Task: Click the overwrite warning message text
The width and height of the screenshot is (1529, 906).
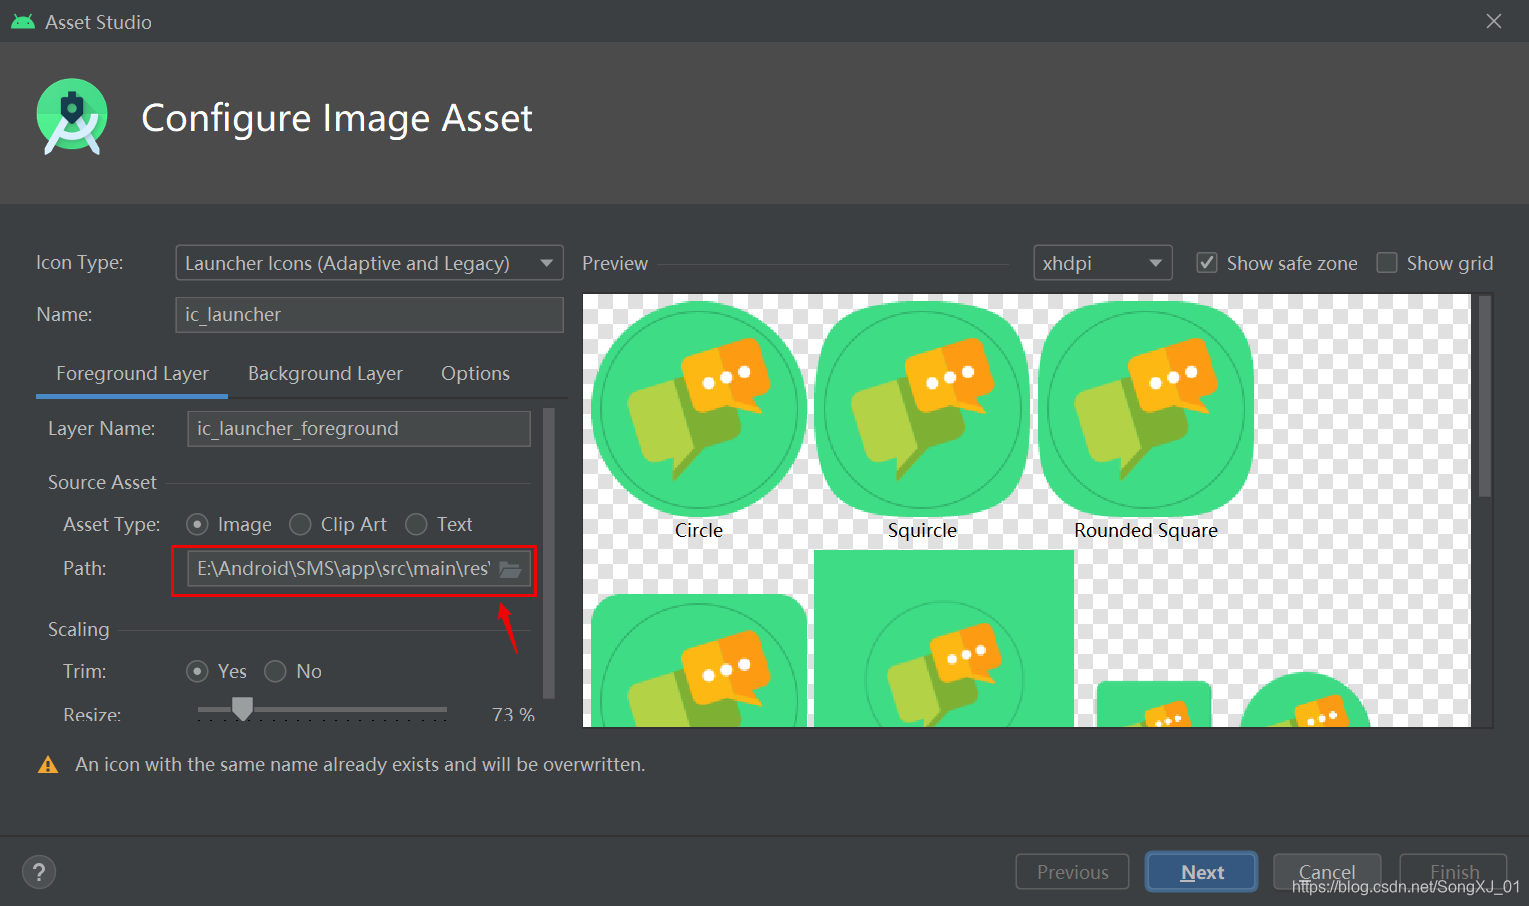Action: pos(360,764)
